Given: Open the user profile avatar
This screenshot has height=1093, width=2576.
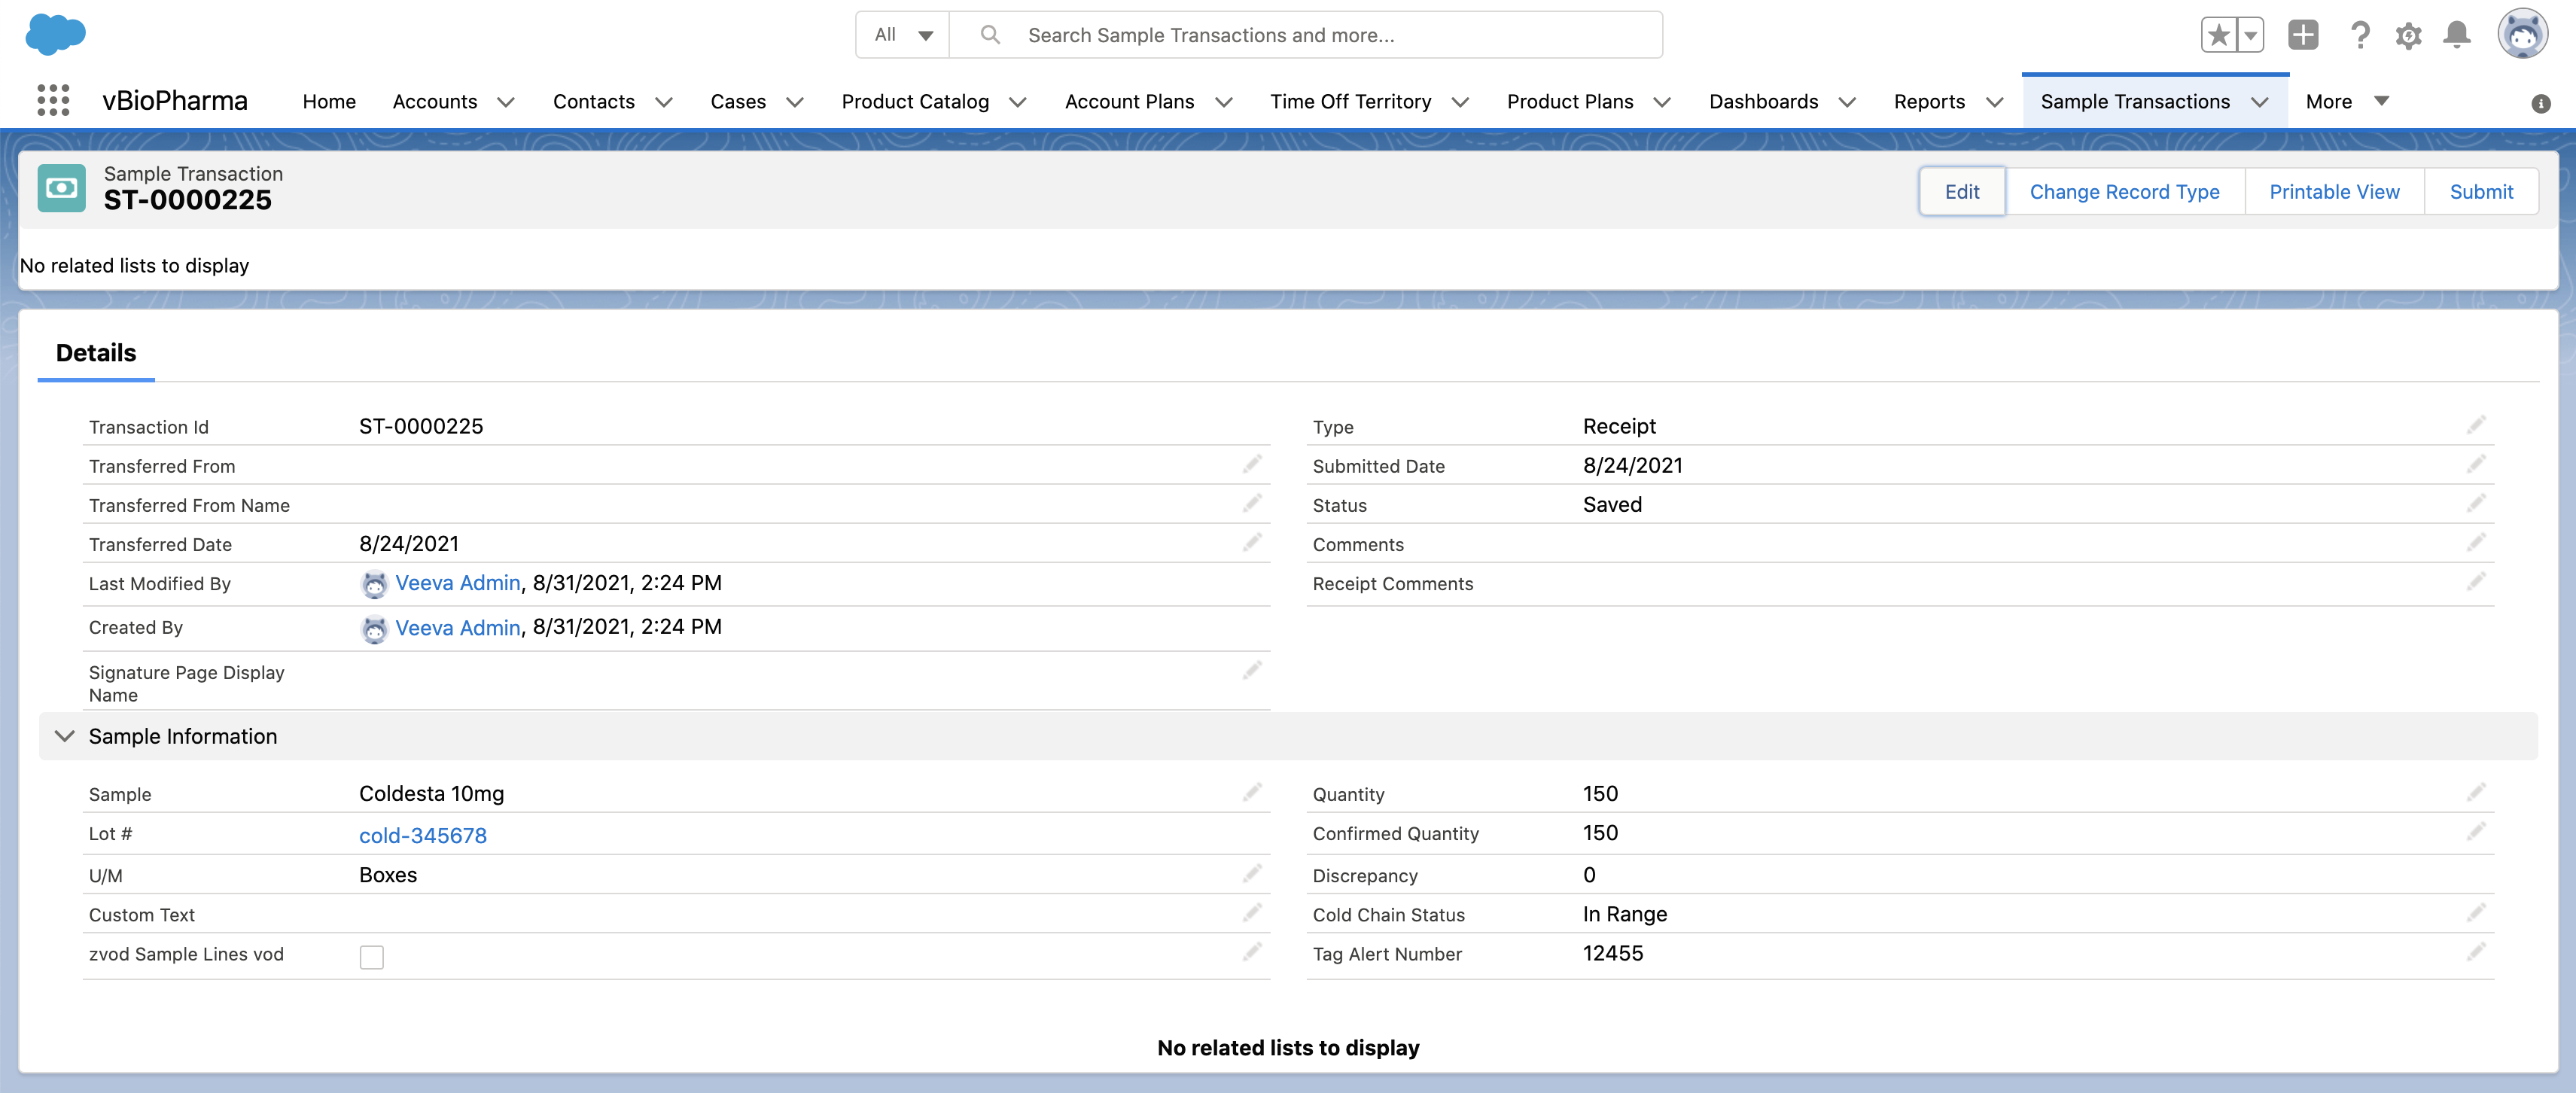Looking at the screenshot, I should pos(2522,35).
